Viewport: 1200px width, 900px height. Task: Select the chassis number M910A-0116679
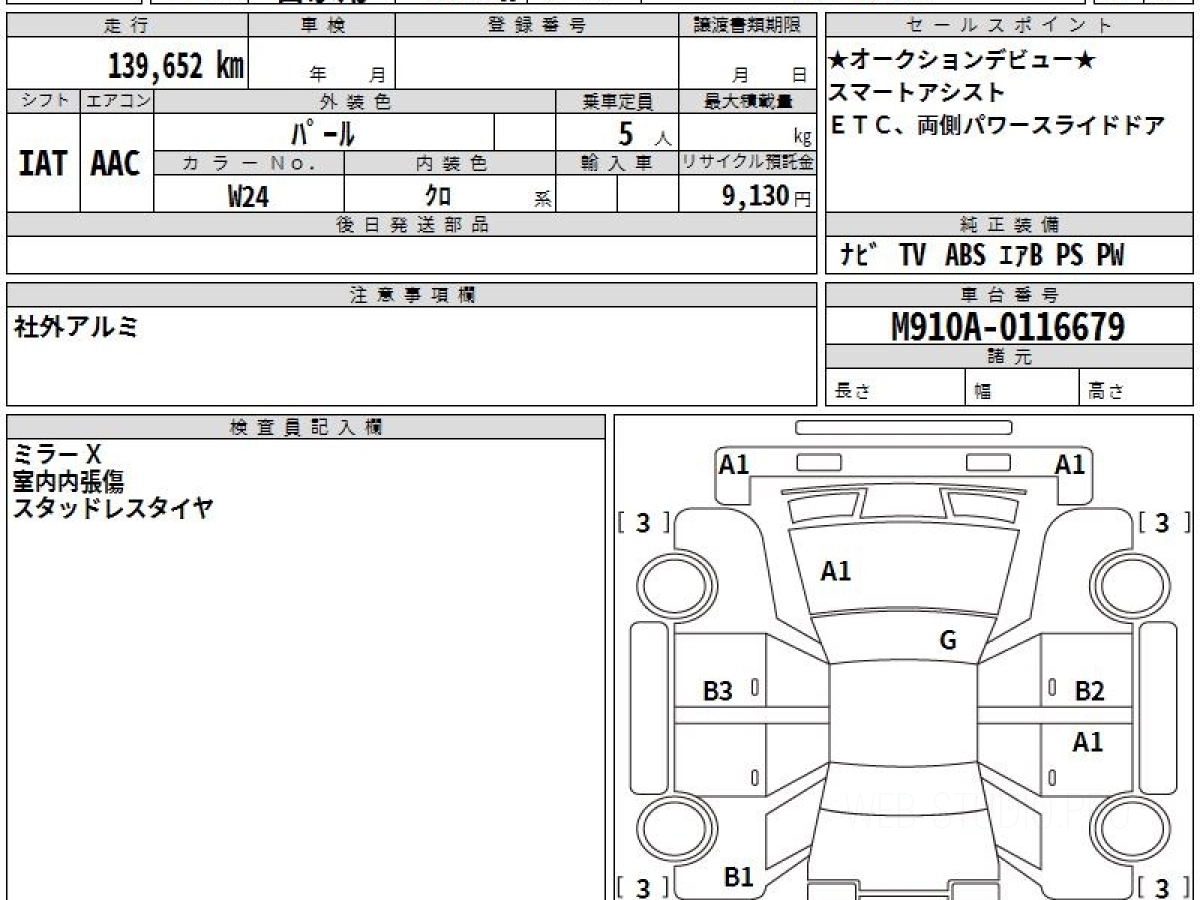click(1008, 326)
